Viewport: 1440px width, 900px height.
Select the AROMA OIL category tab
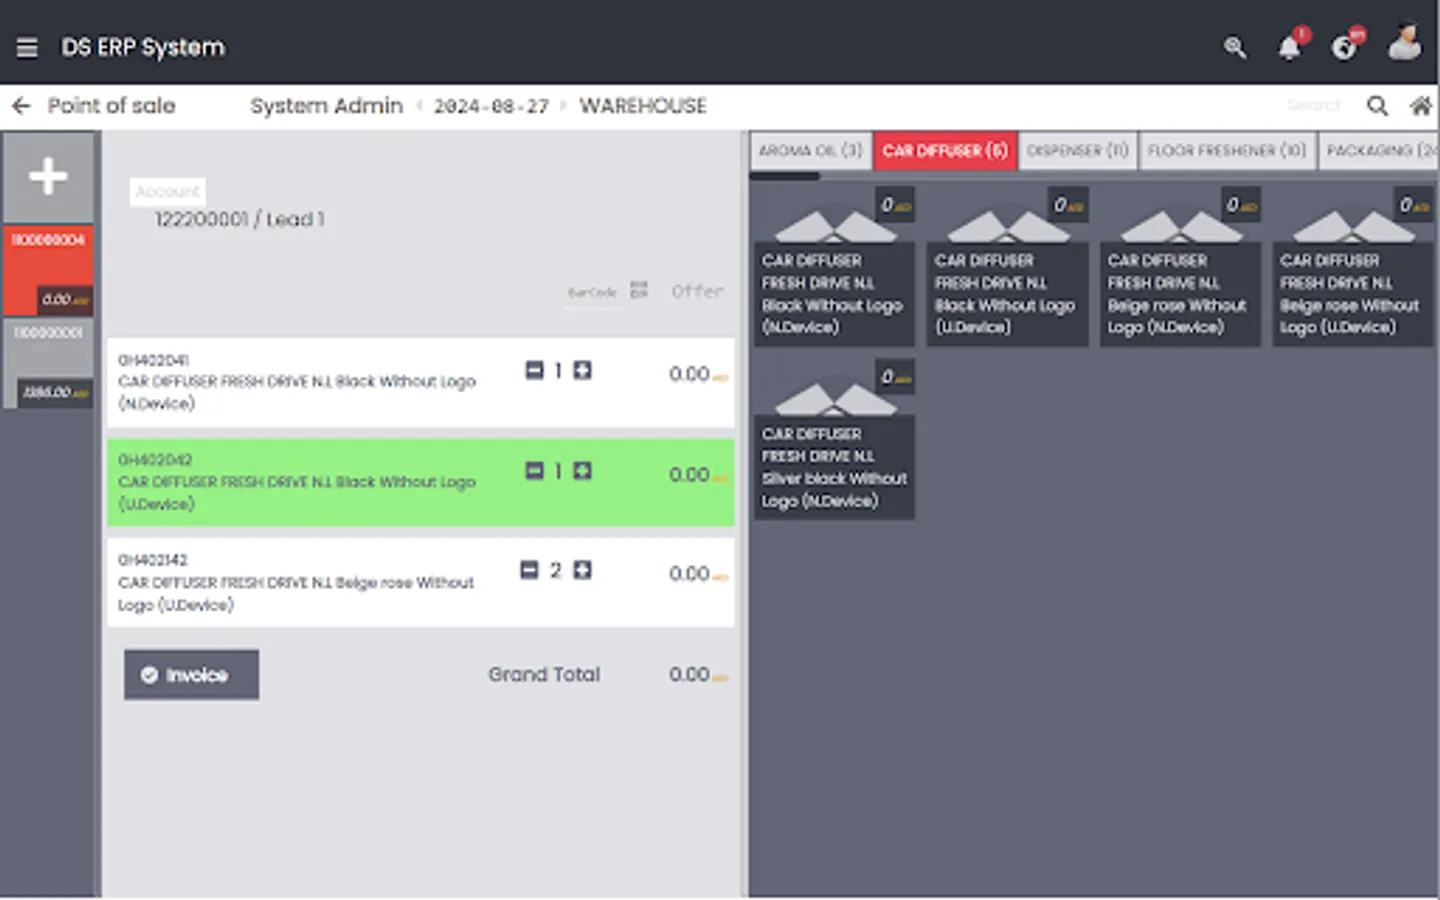810,150
